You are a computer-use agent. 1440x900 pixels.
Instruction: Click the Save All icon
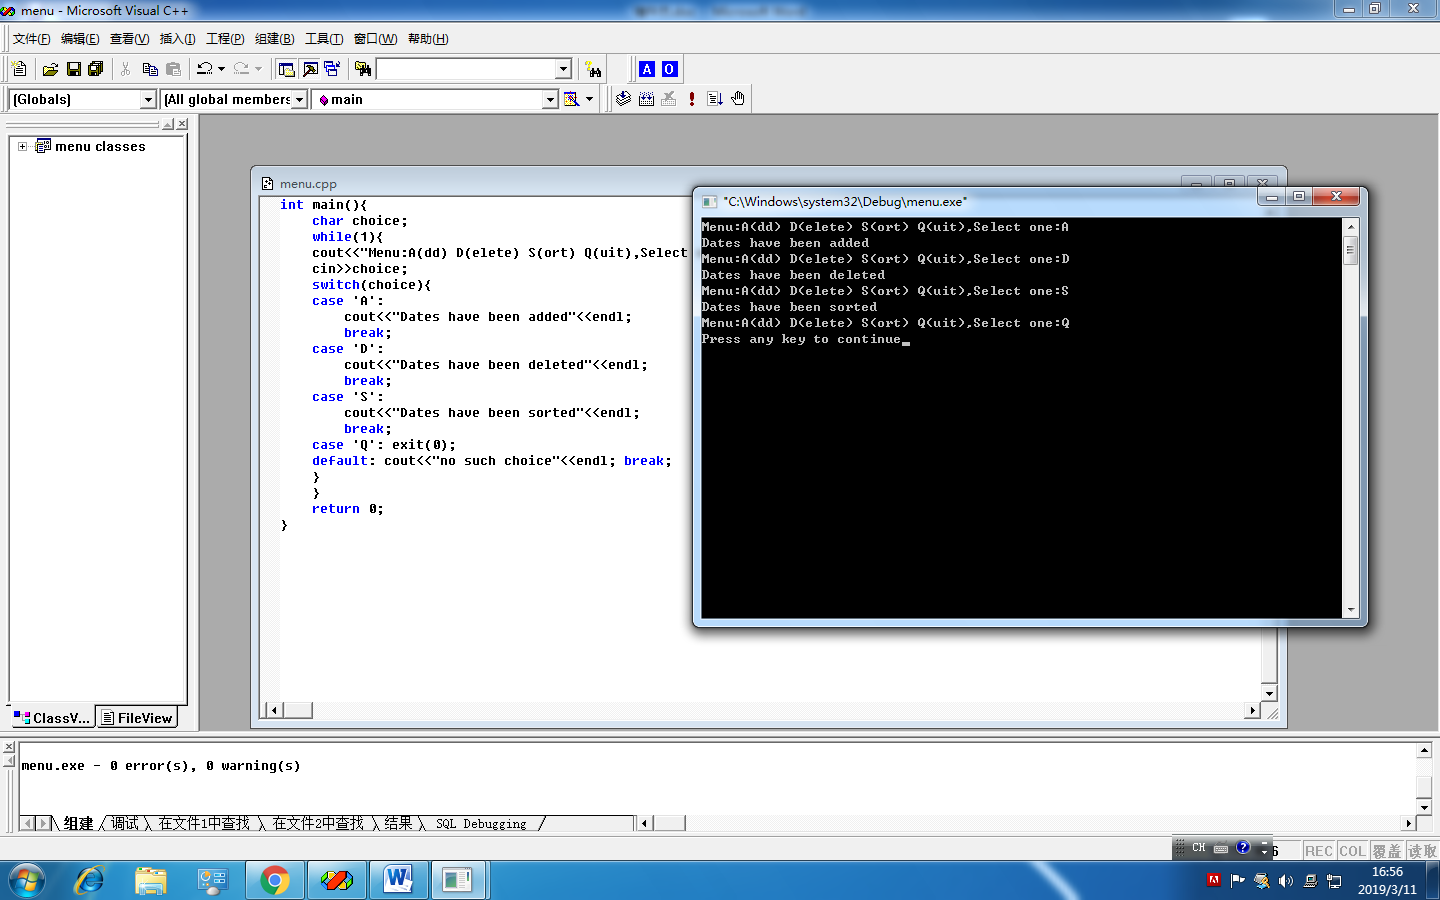pos(96,69)
